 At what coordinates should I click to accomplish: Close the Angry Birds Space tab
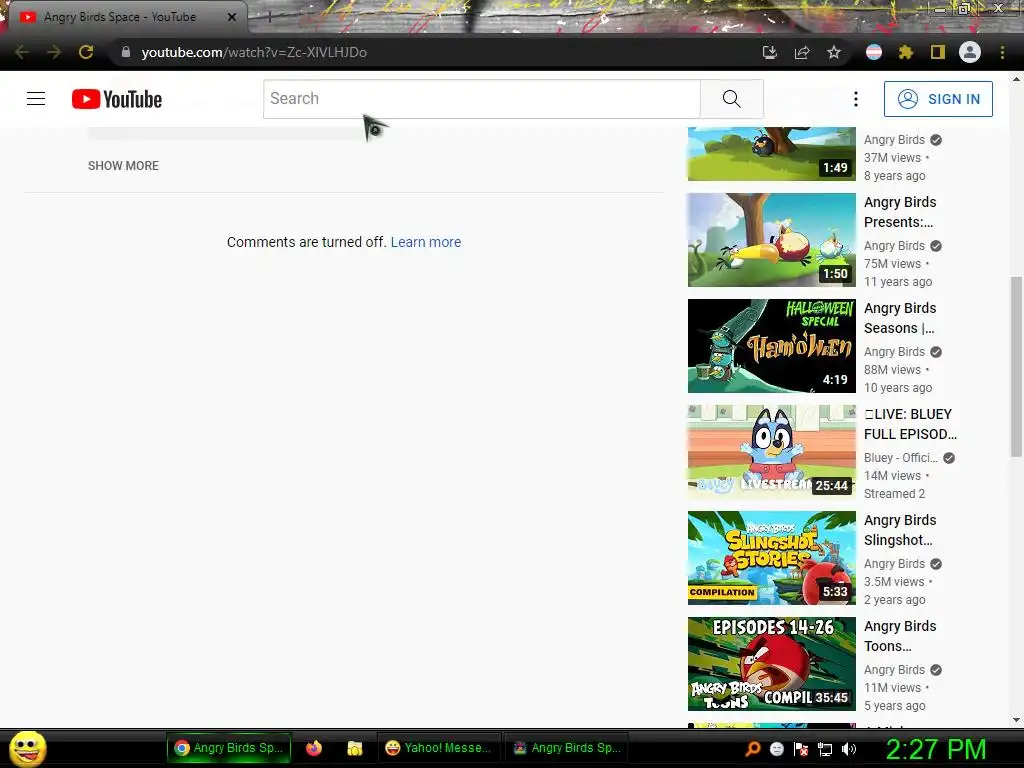tap(232, 17)
